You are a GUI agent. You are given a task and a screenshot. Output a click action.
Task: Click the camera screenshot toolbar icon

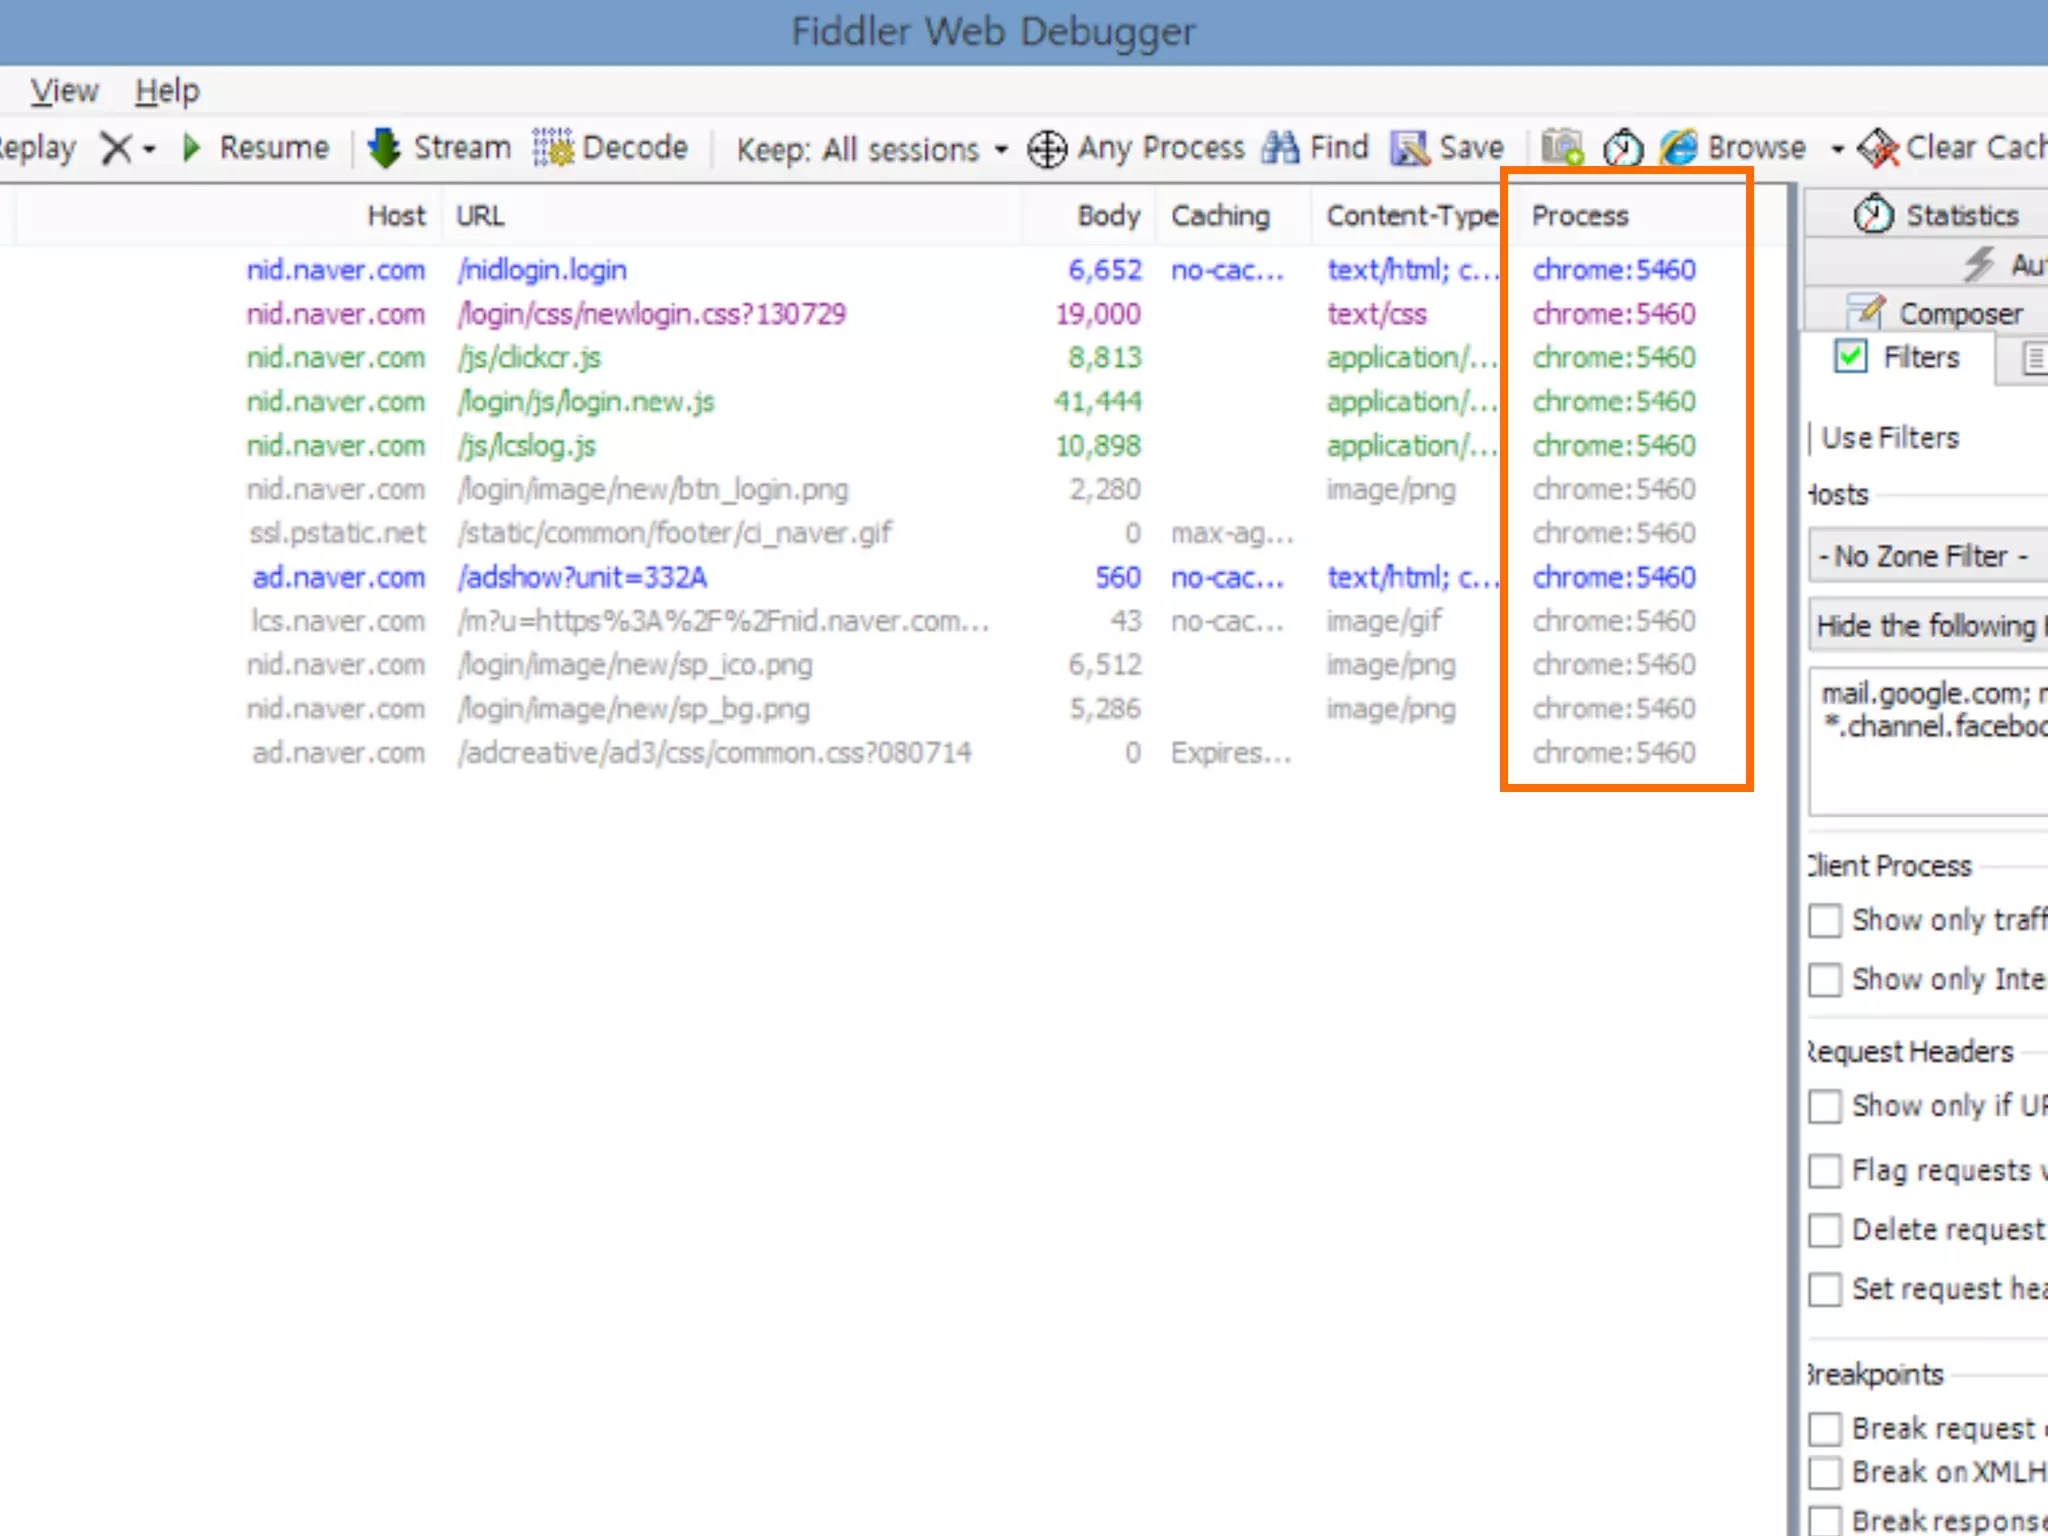[1561, 148]
